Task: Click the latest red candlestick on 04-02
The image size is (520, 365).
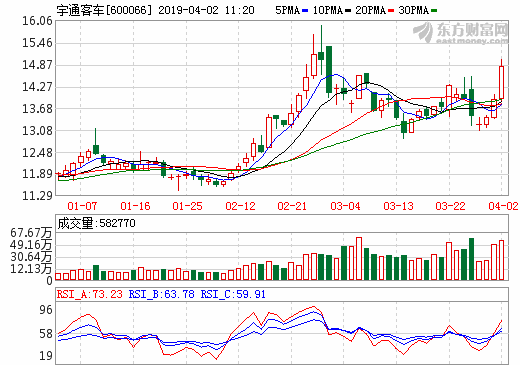Action: pos(501,82)
